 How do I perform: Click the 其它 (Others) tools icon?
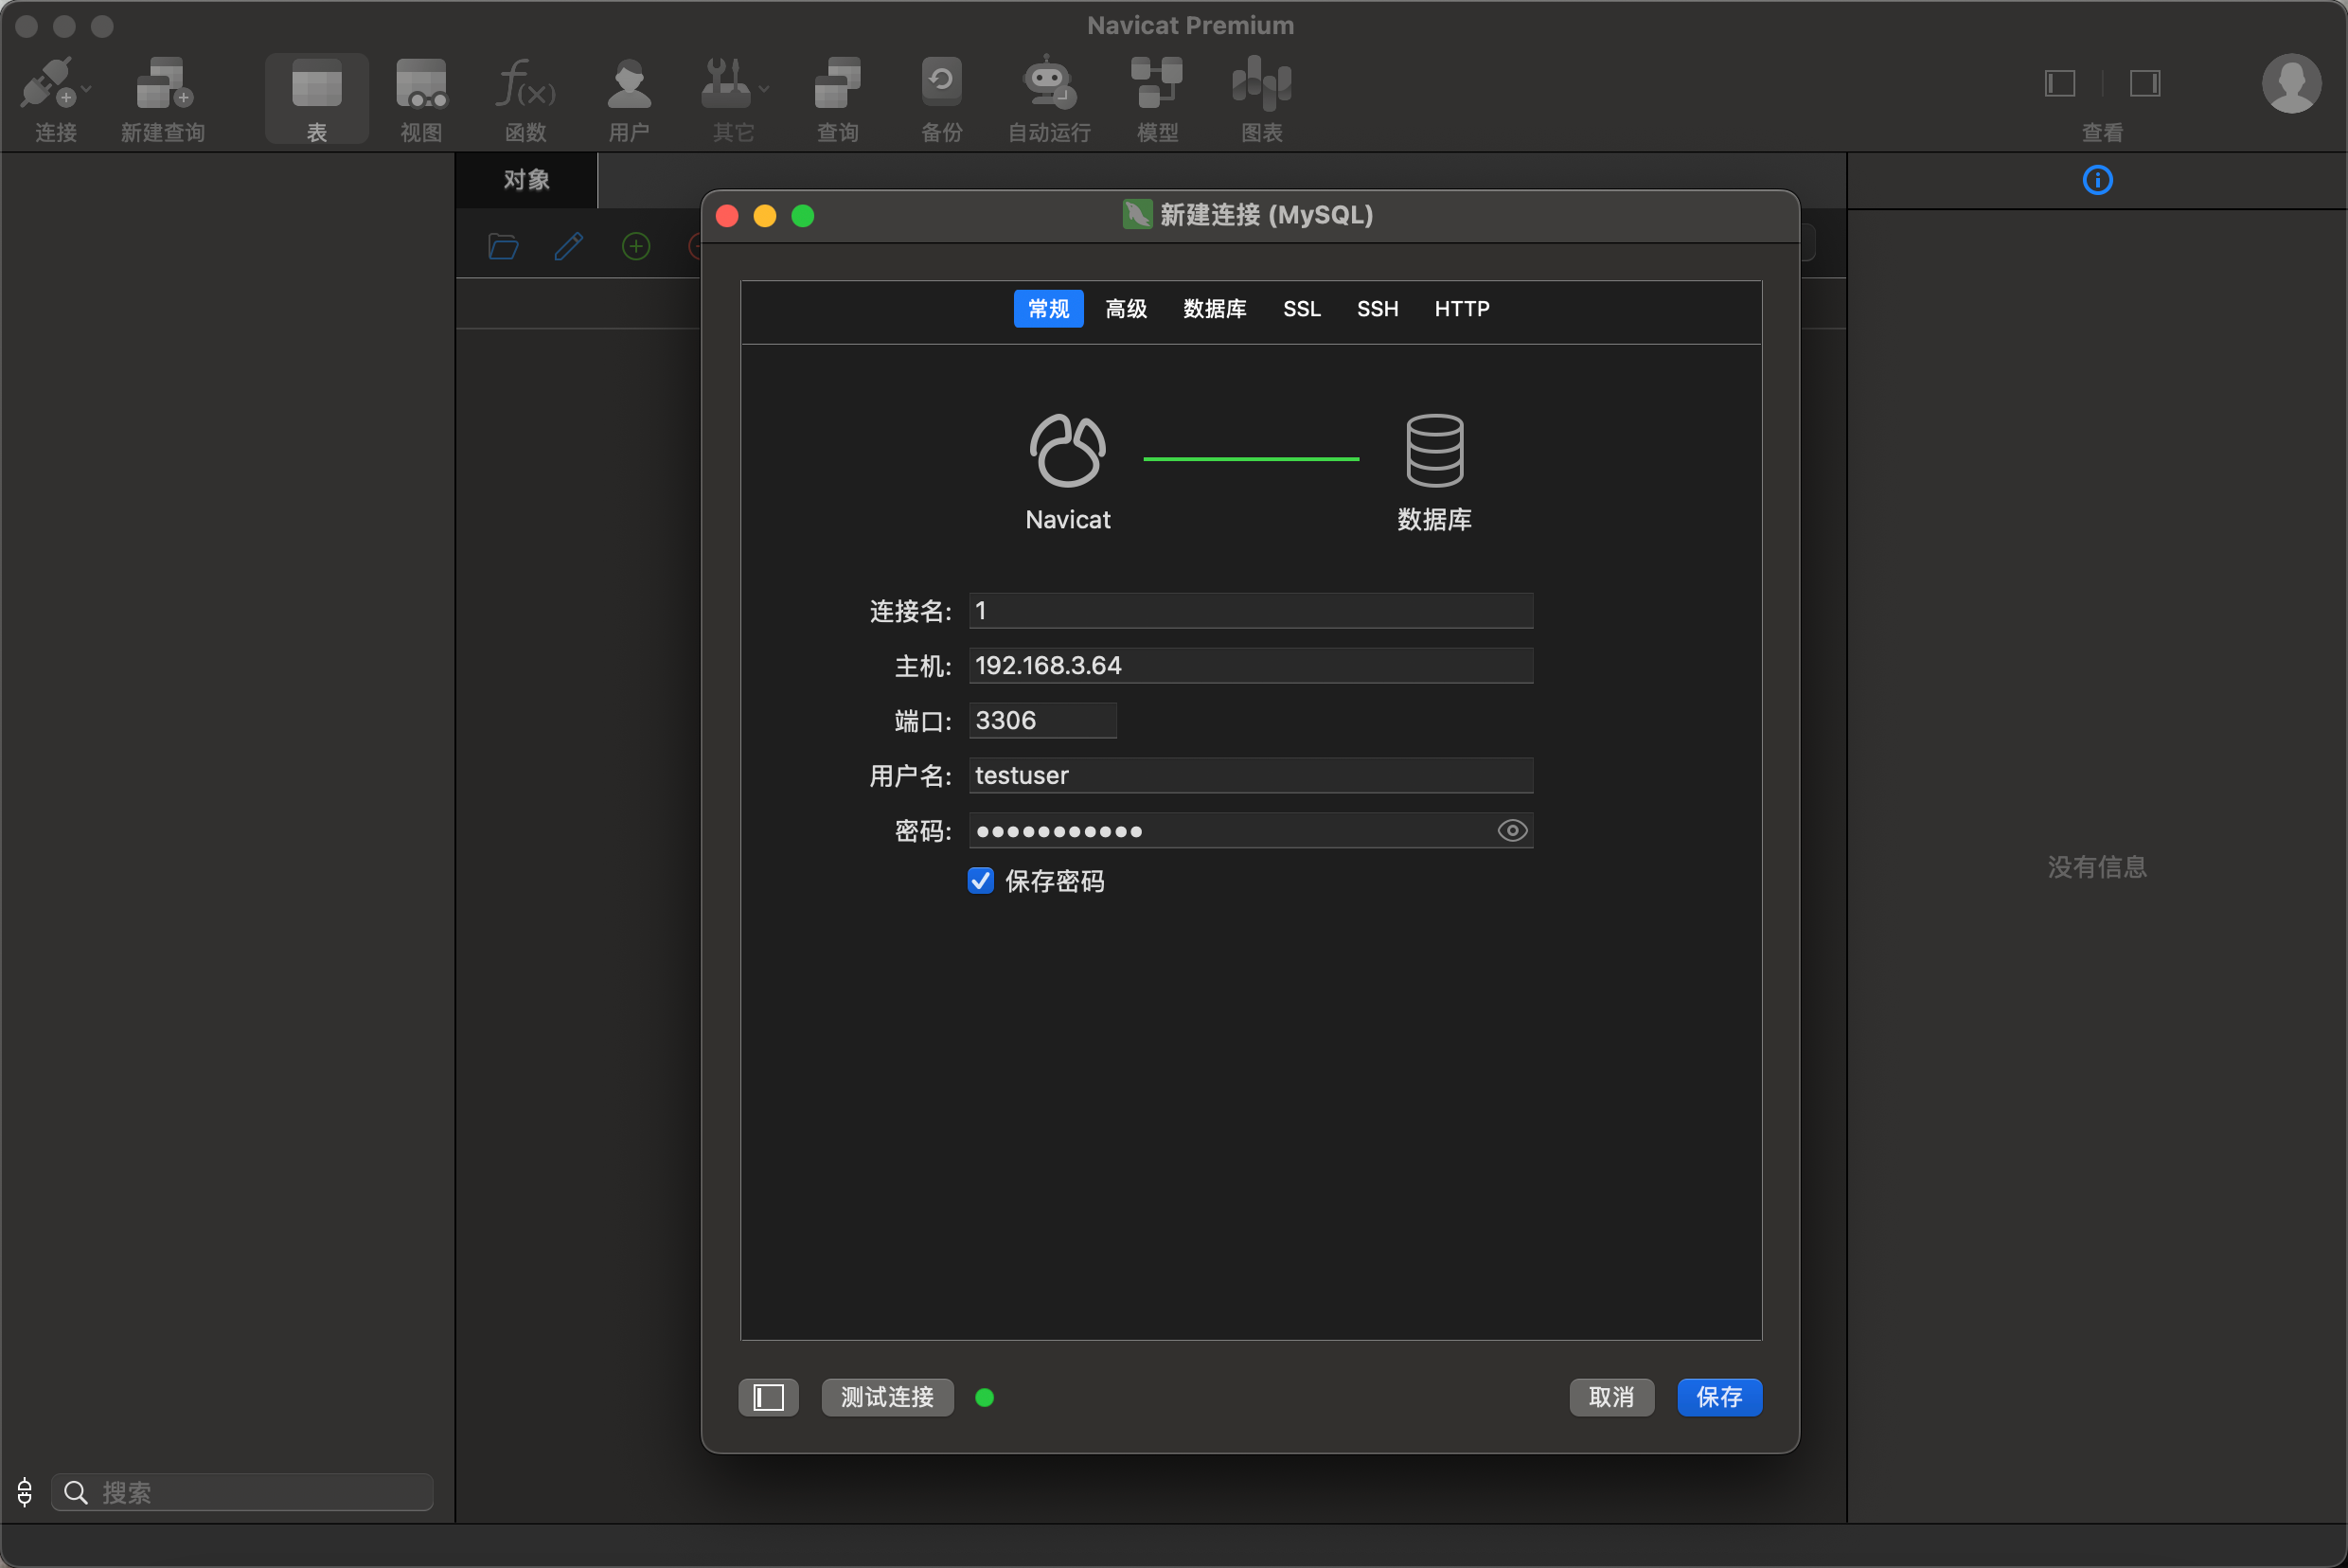coord(726,83)
